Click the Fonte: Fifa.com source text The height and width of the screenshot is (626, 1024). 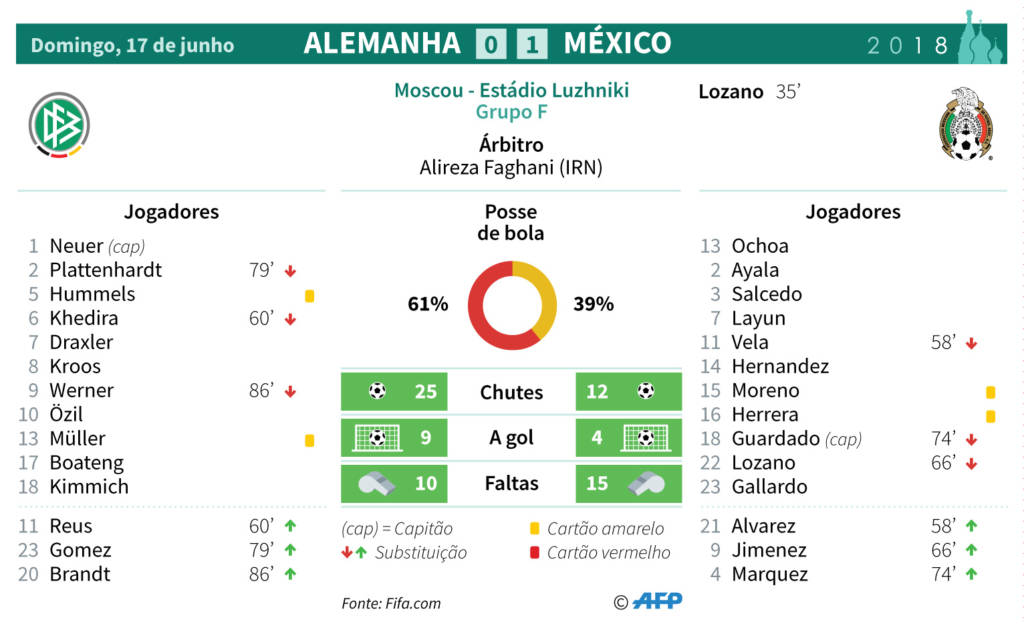(391, 603)
